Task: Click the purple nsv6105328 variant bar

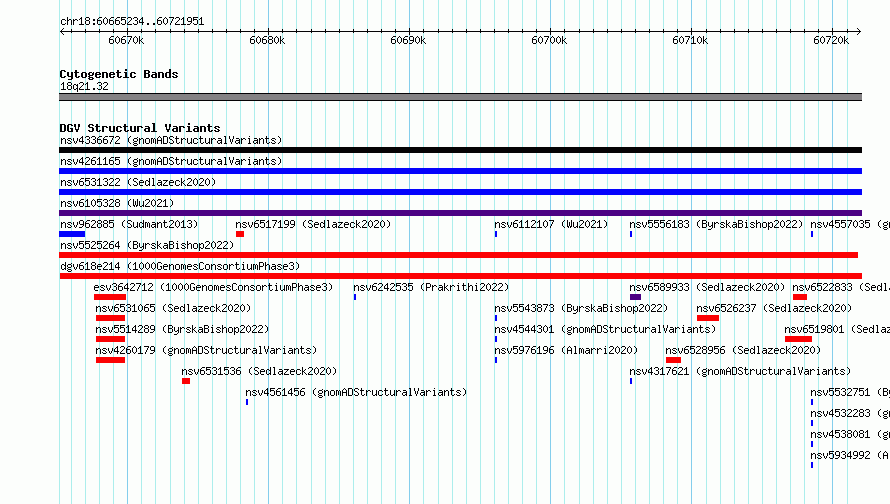Action: [x=460, y=213]
